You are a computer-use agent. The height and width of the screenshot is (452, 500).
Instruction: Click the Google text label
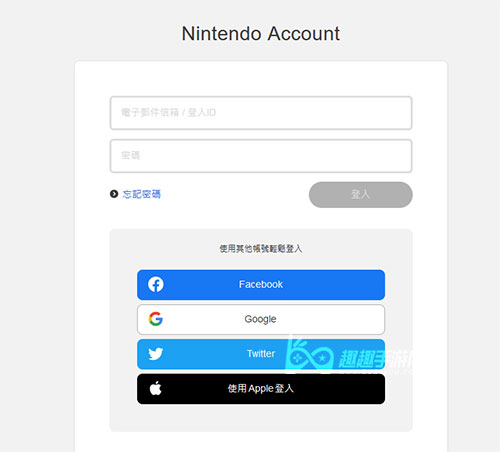pyautogui.click(x=260, y=319)
